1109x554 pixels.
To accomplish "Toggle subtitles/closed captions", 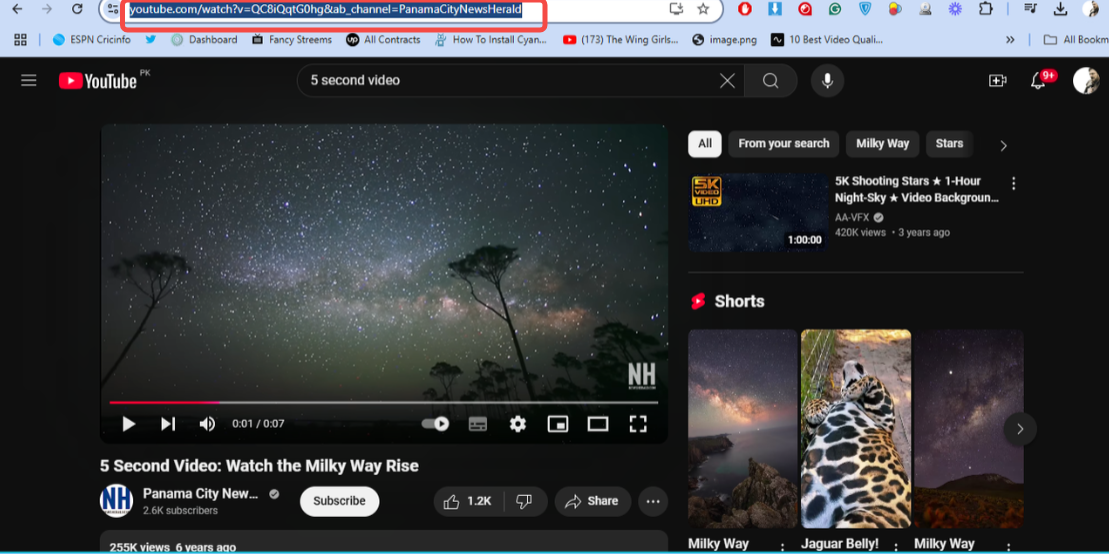I will coord(478,424).
